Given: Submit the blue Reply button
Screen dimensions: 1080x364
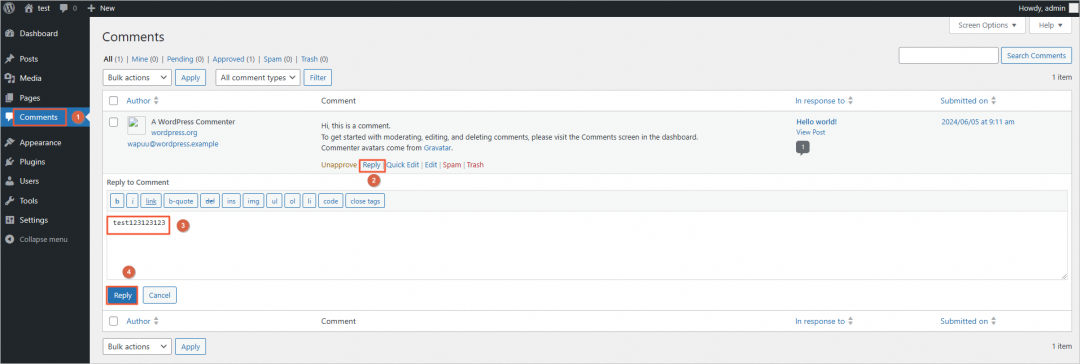Looking at the screenshot, I should click(x=123, y=295).
